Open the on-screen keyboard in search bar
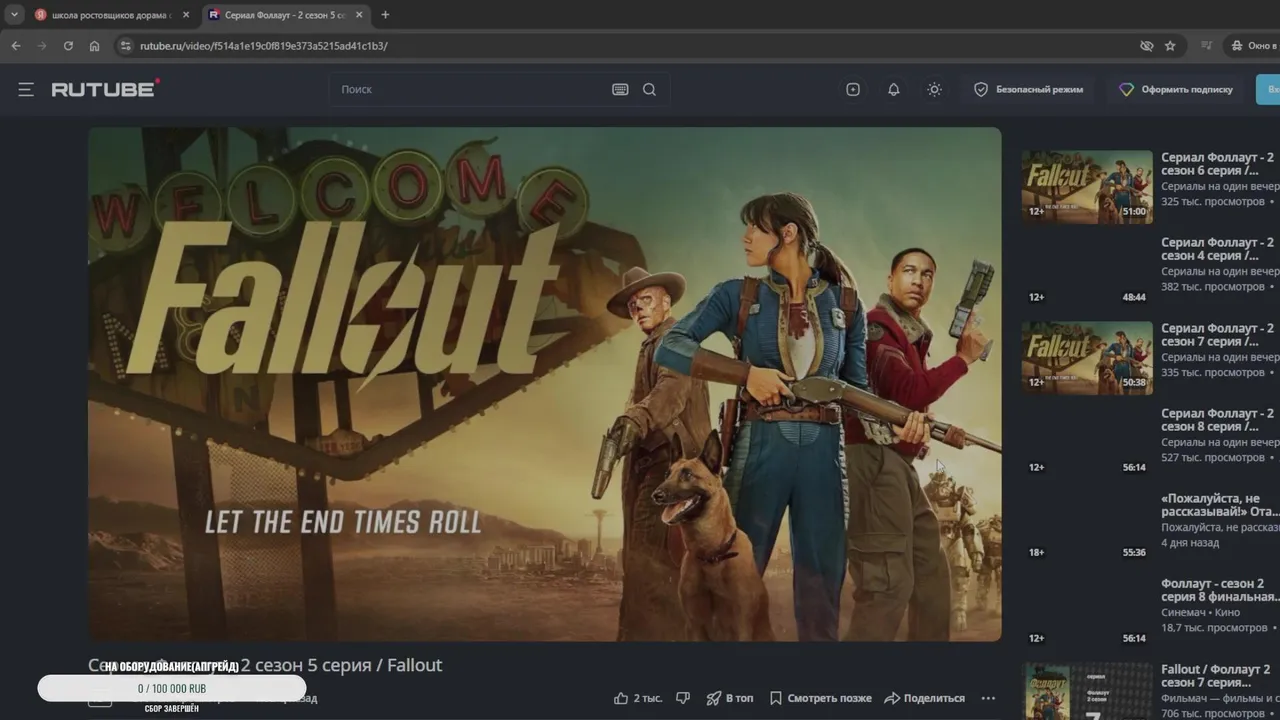Screen dimensions: 1280x720 click(620, 89)
